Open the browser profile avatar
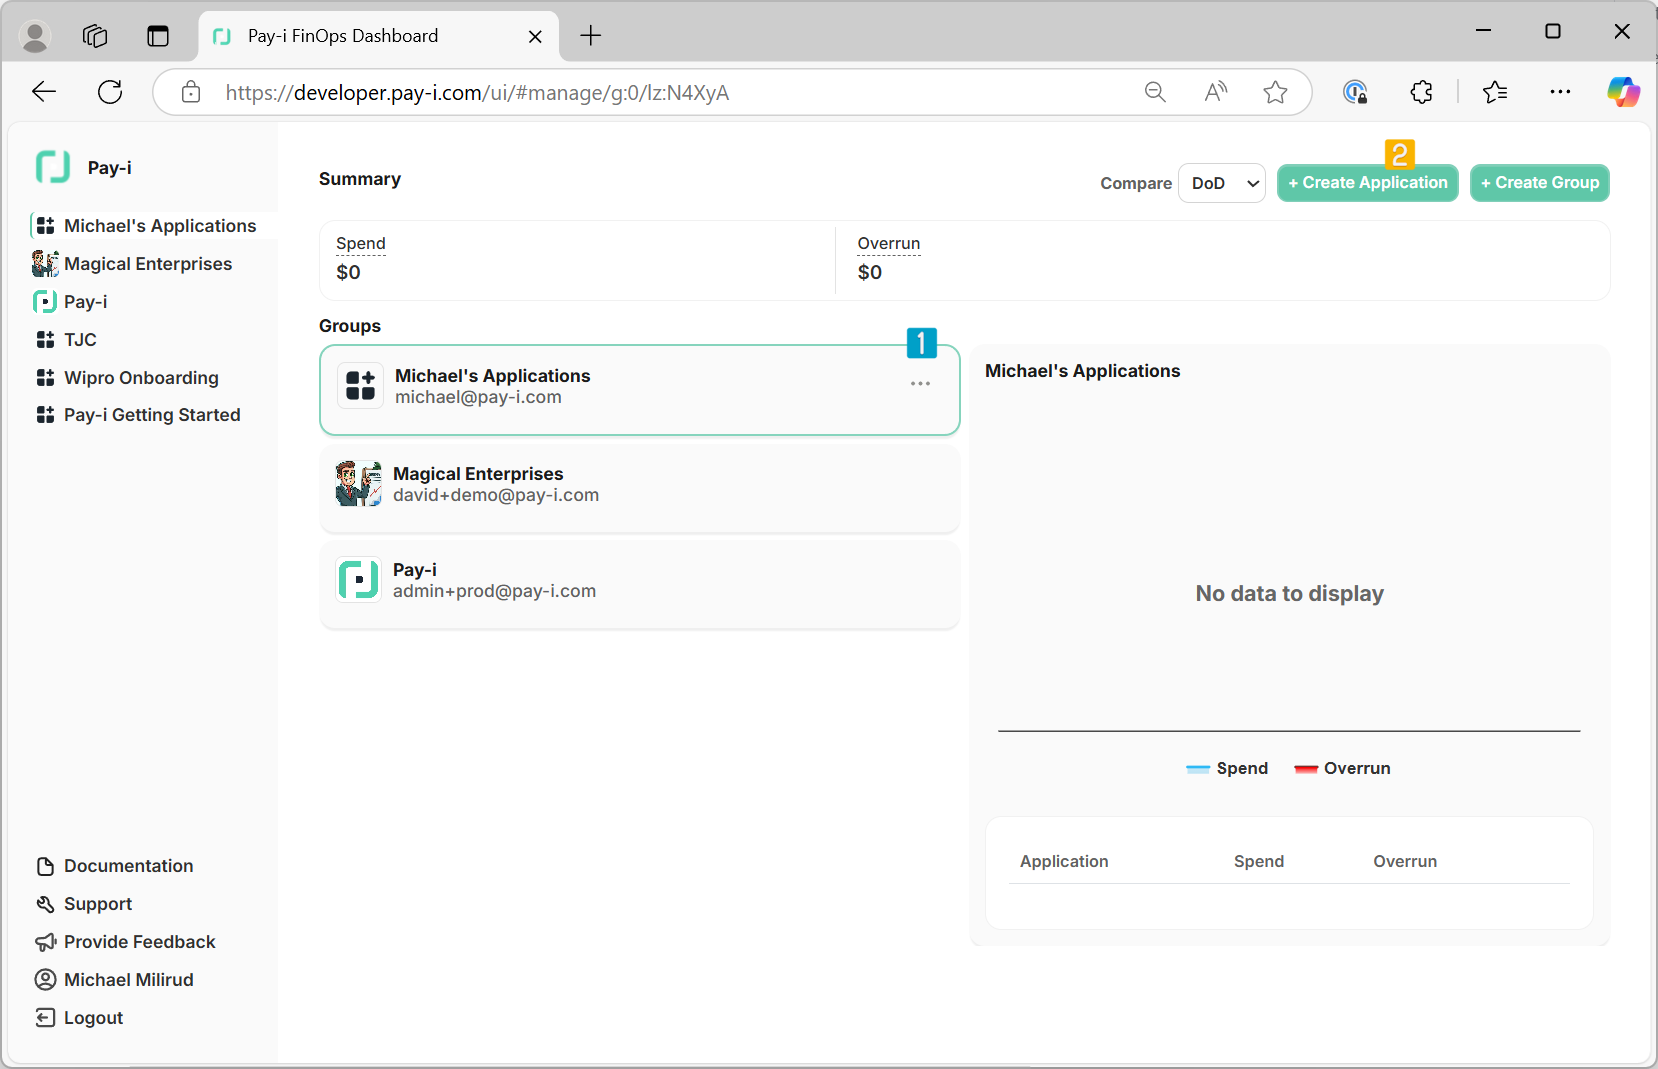This screenshot has width=1658, height=1069. click(x=35, y=36)
